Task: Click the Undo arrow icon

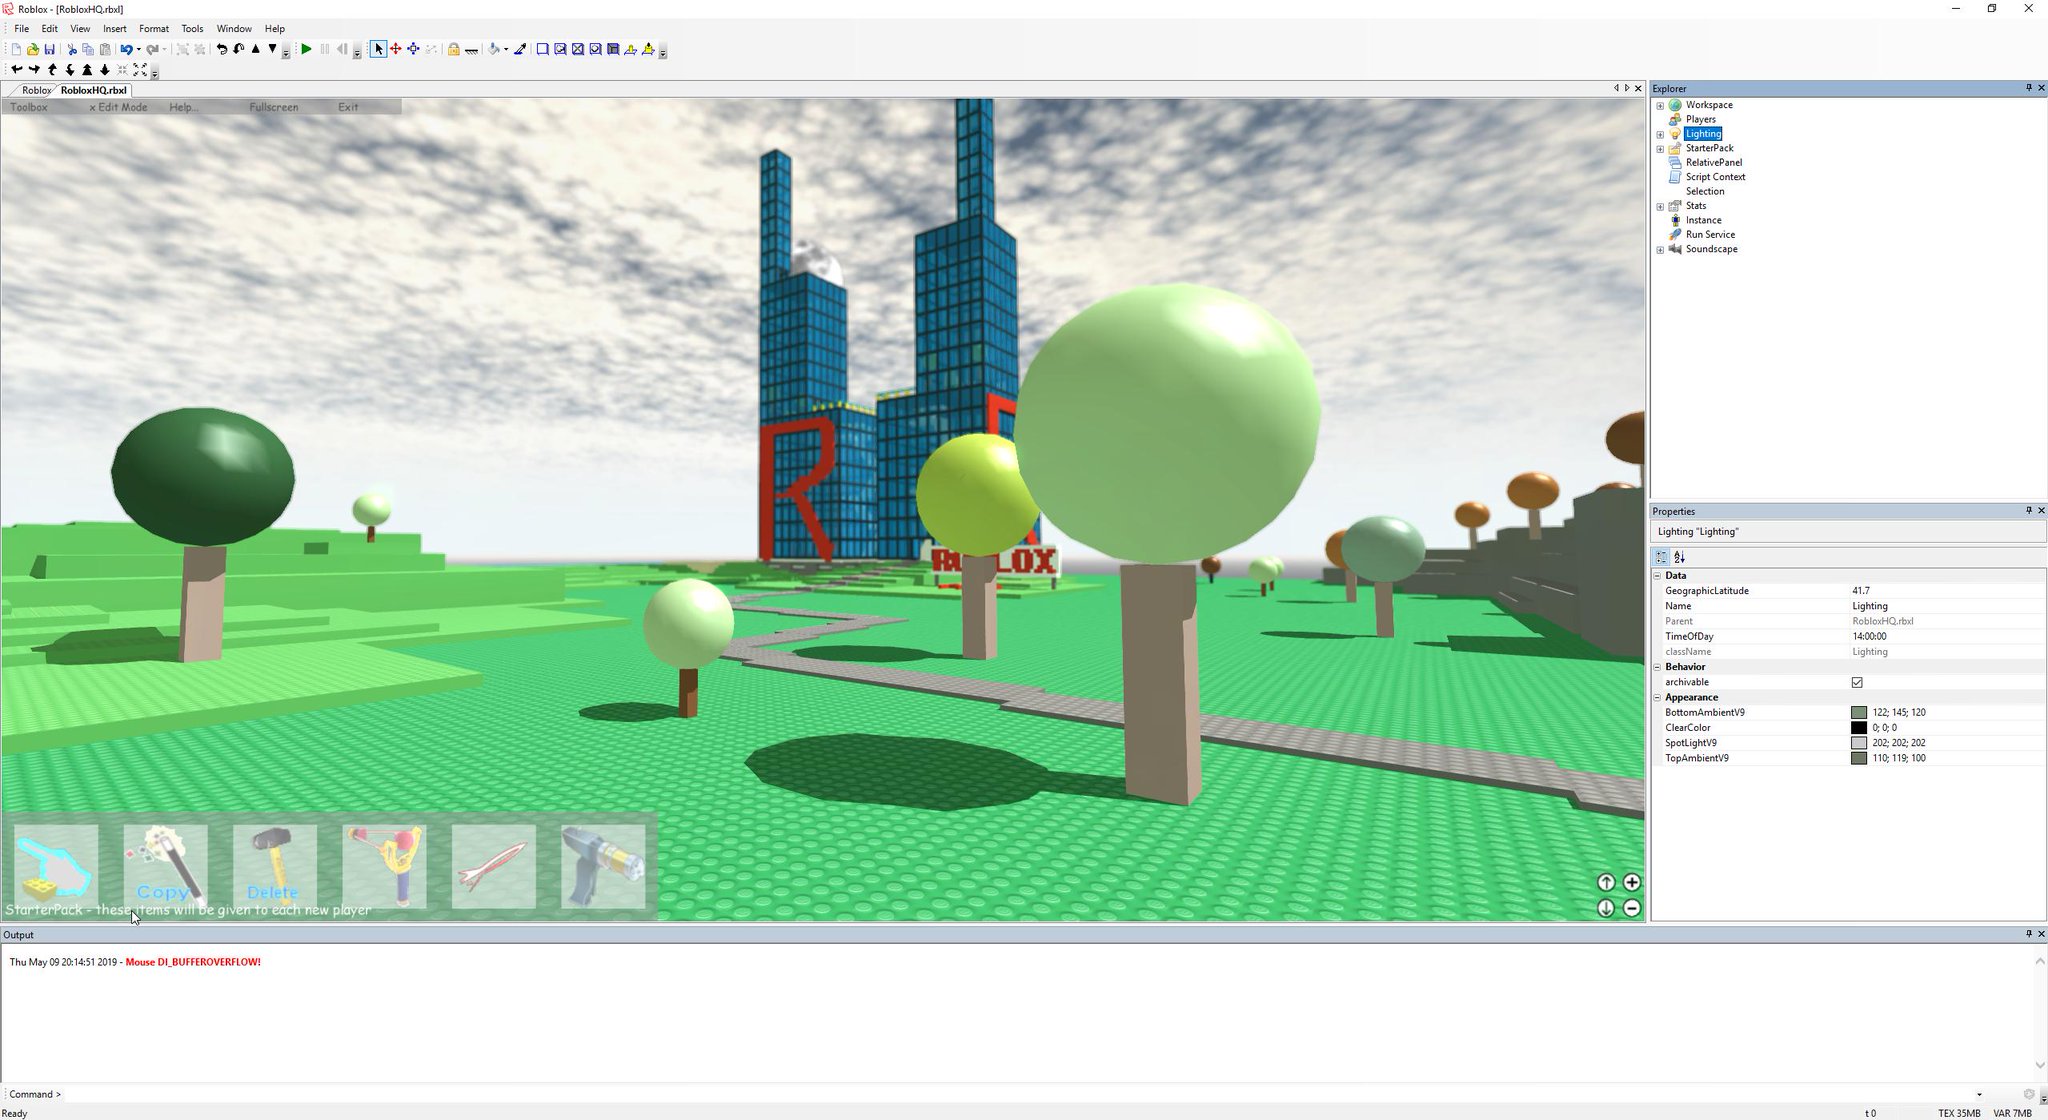Action: [126, 49]
